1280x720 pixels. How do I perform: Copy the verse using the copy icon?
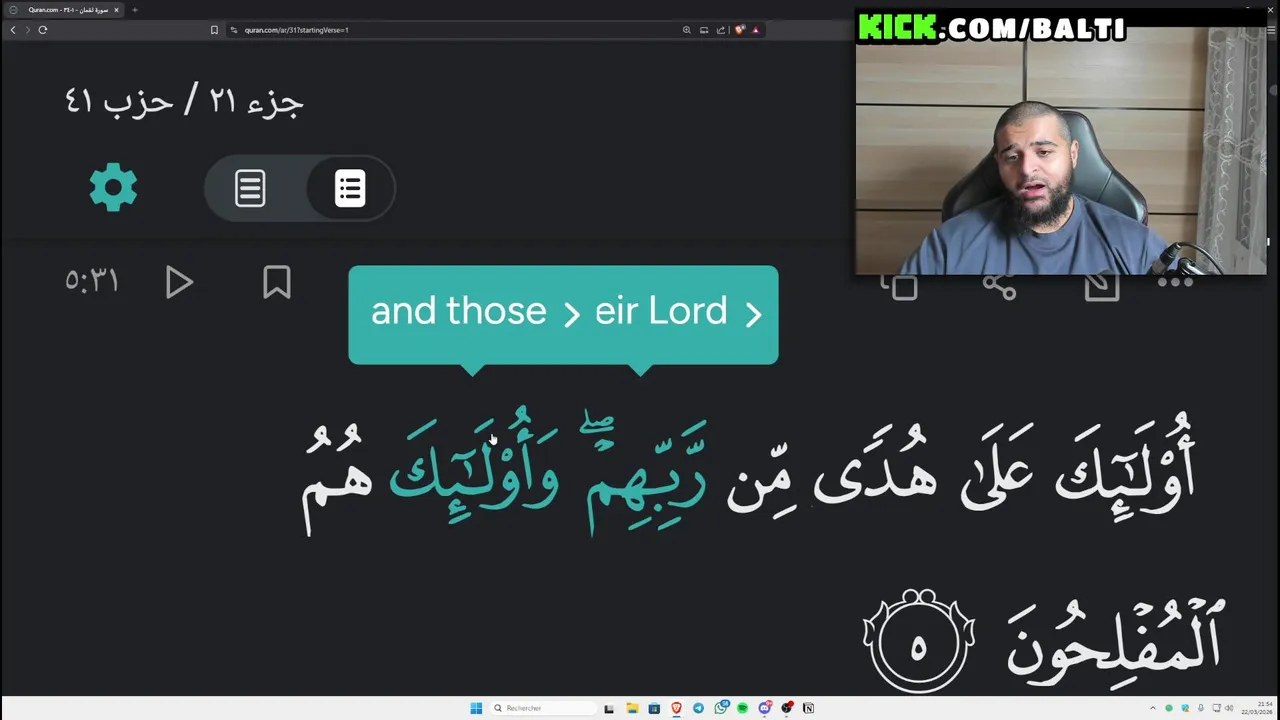[899, 288]
